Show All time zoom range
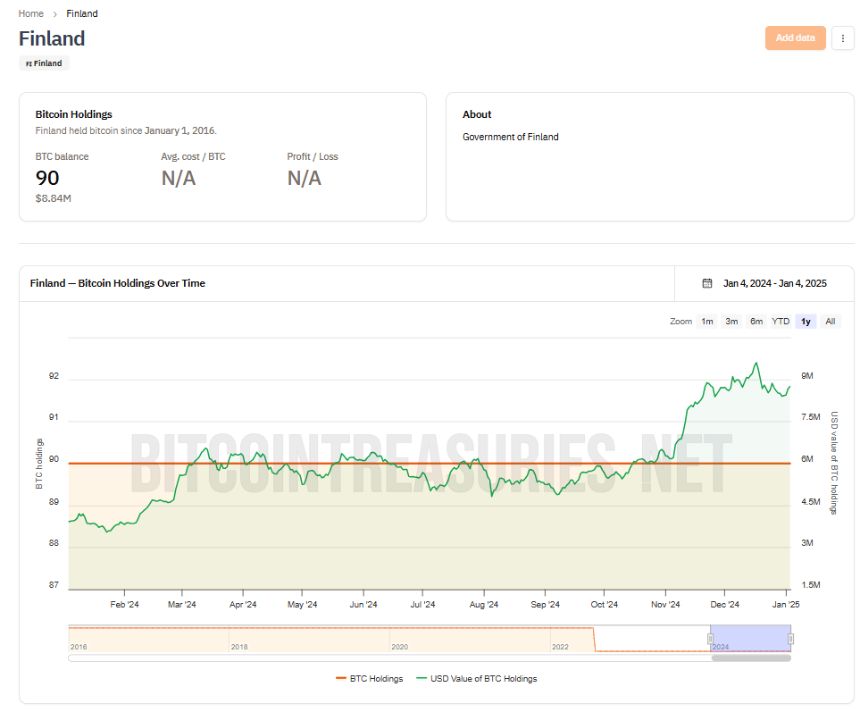The width and height of the screenshot is (860, 712). (x=830, y=321)
